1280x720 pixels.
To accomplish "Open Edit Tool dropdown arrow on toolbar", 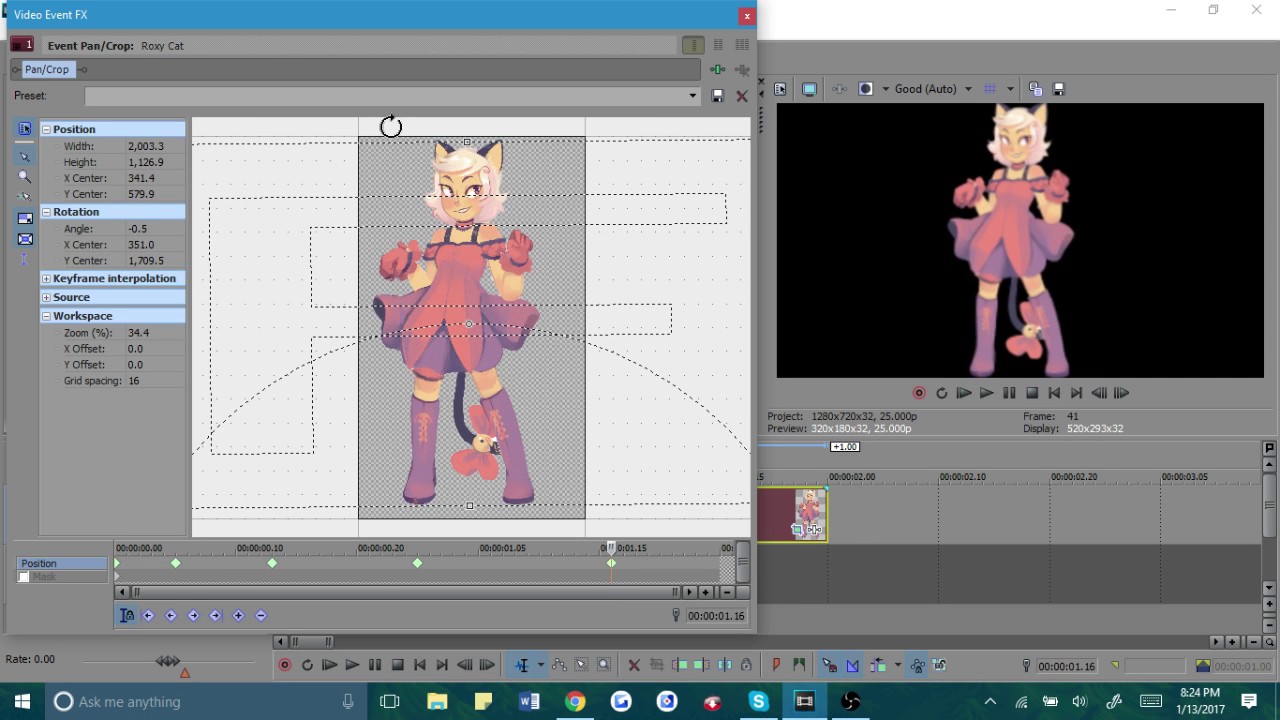I will pos(540,665).
